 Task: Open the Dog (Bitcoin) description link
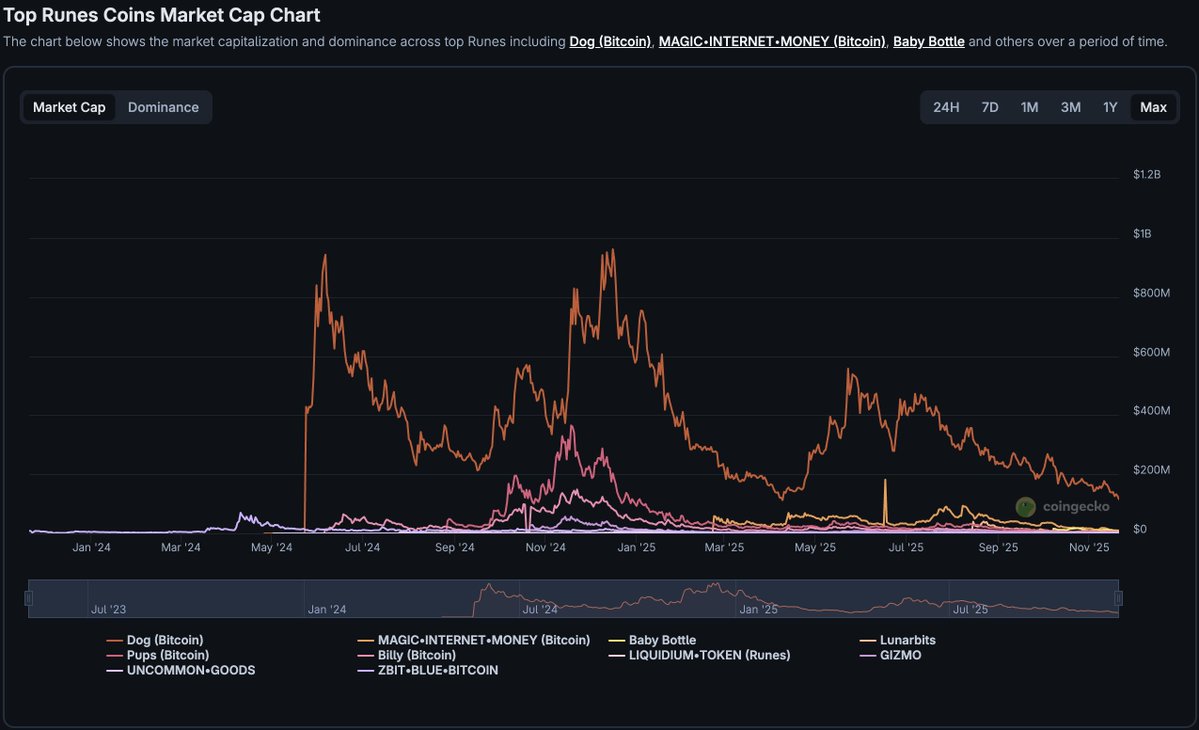[x=610, y=41]
